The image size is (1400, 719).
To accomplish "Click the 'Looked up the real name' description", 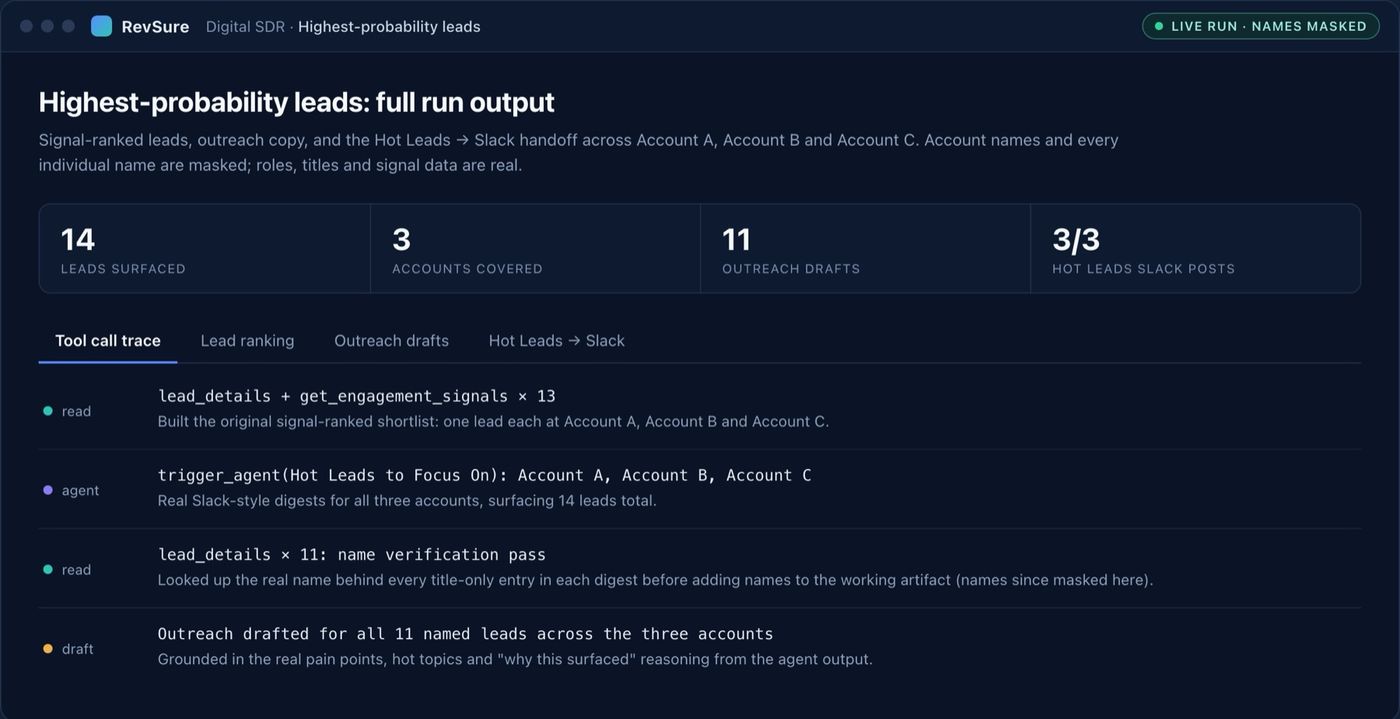I will point(656,579).
